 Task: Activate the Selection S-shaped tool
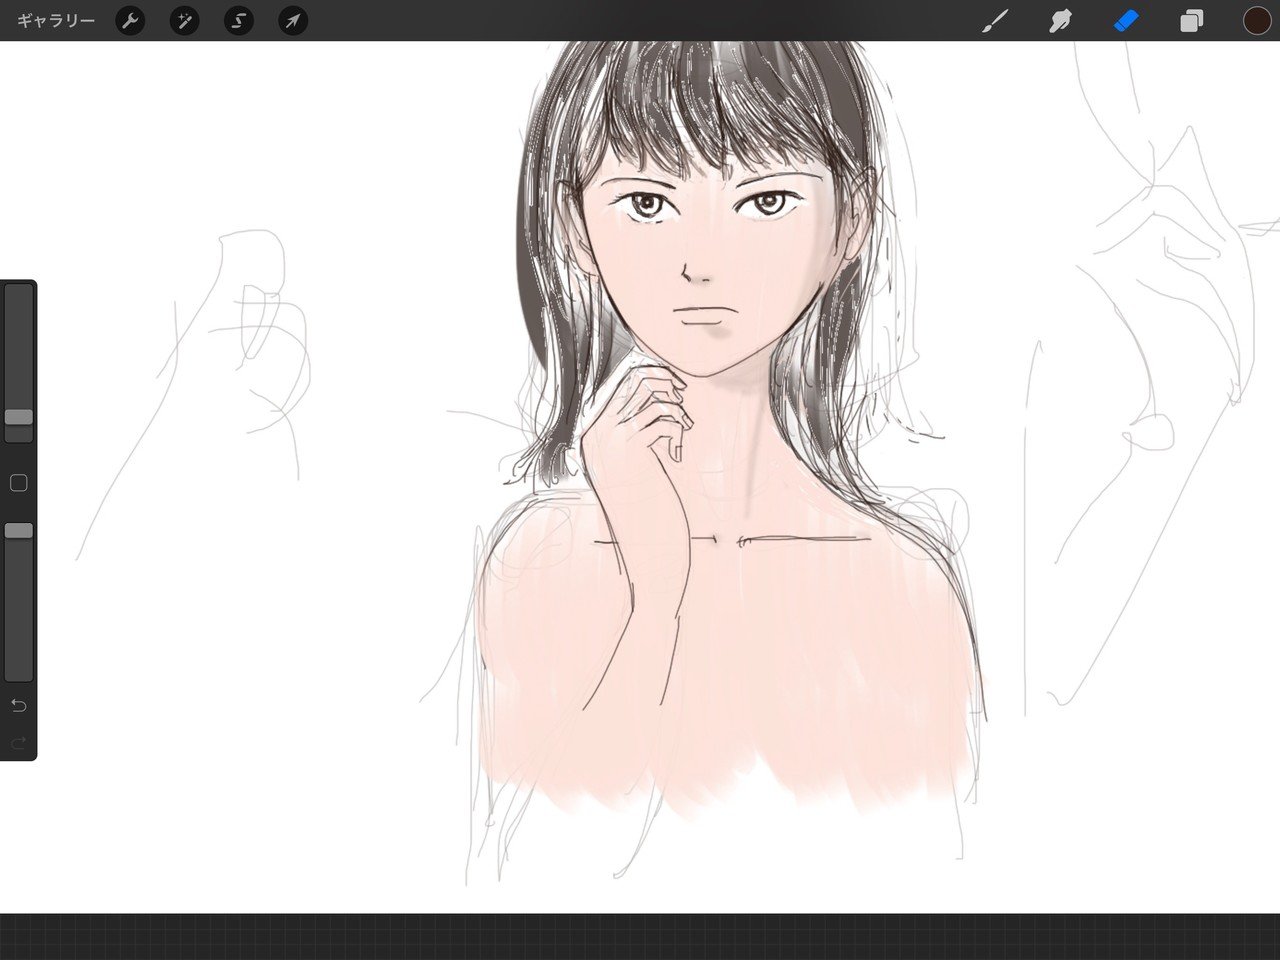pyautogui.click(x=238, y=20)
